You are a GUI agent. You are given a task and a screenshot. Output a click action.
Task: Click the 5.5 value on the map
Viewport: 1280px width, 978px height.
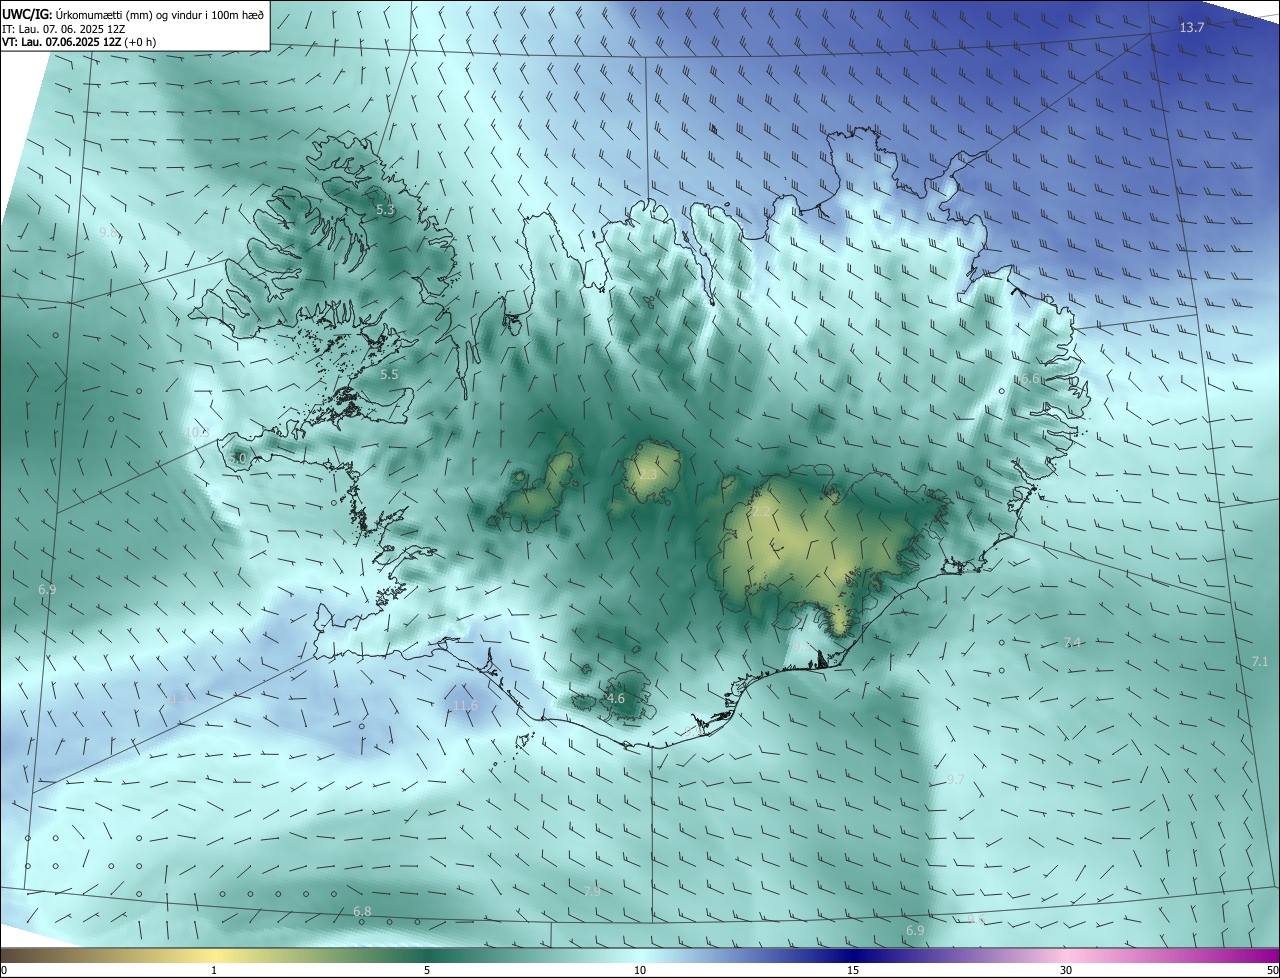(389, 374)
